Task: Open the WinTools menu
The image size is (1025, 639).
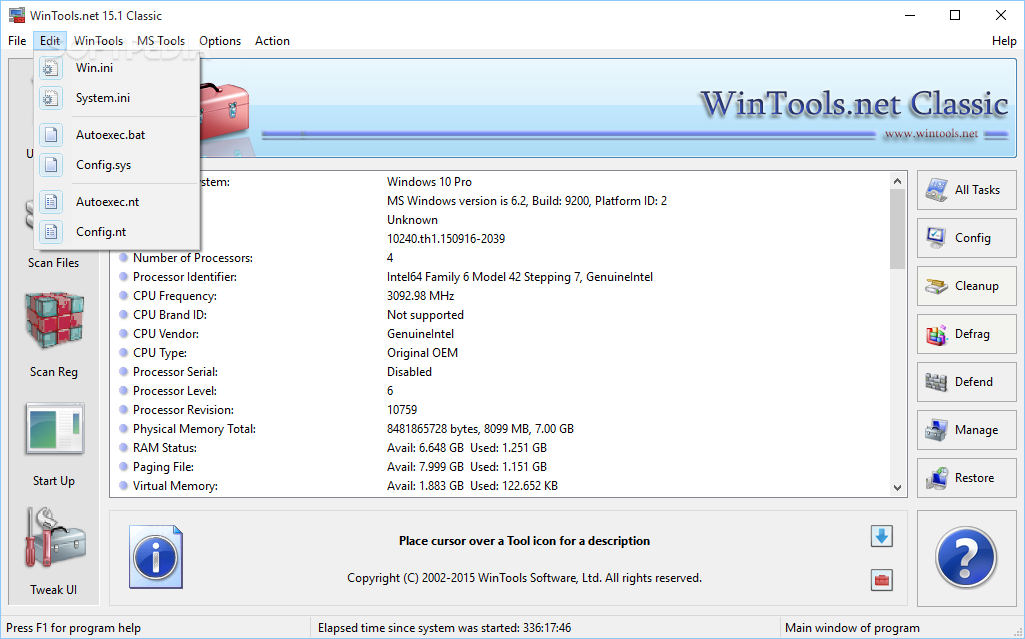Action: coord(98,41)
